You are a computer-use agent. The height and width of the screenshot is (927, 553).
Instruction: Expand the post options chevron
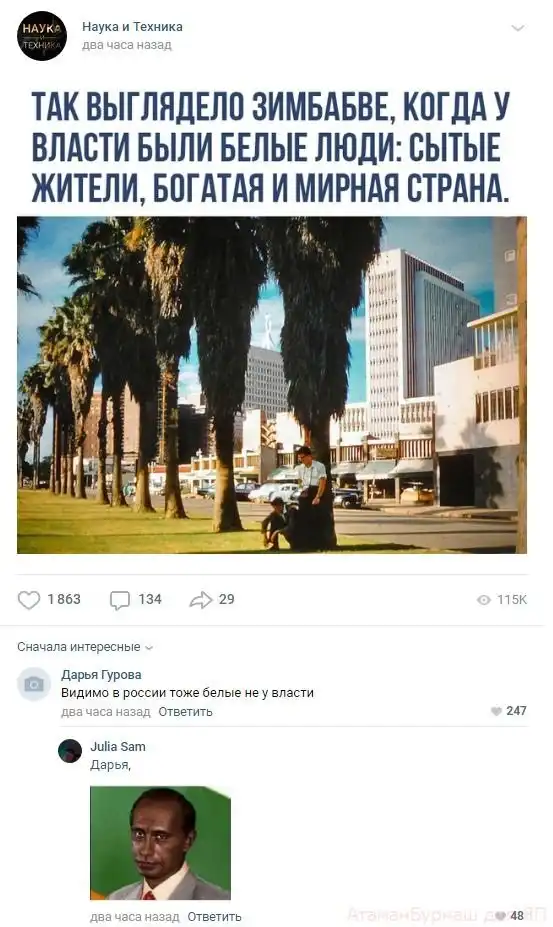coord(518,28)
